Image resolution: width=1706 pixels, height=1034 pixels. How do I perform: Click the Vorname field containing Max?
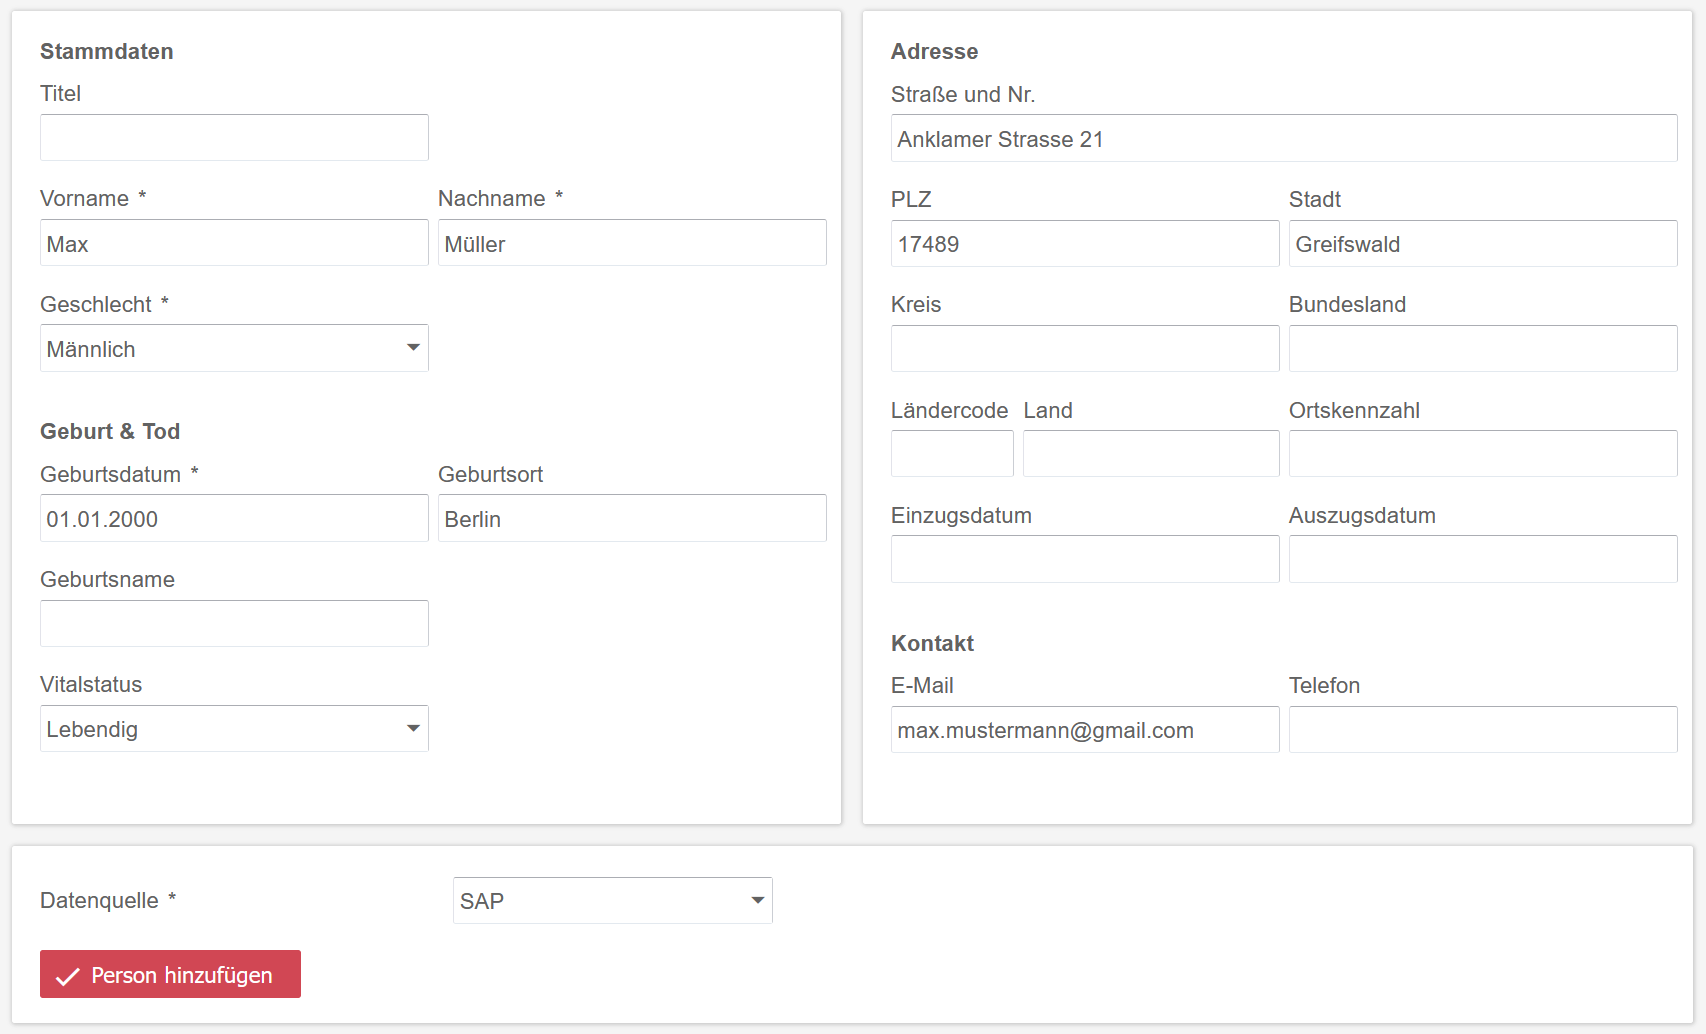234,243
